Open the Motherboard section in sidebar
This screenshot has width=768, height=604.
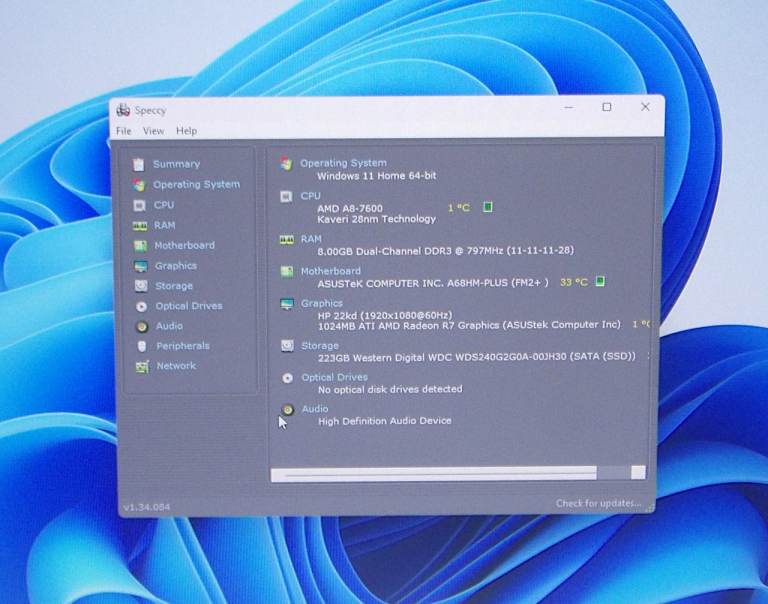coord(185,245)
